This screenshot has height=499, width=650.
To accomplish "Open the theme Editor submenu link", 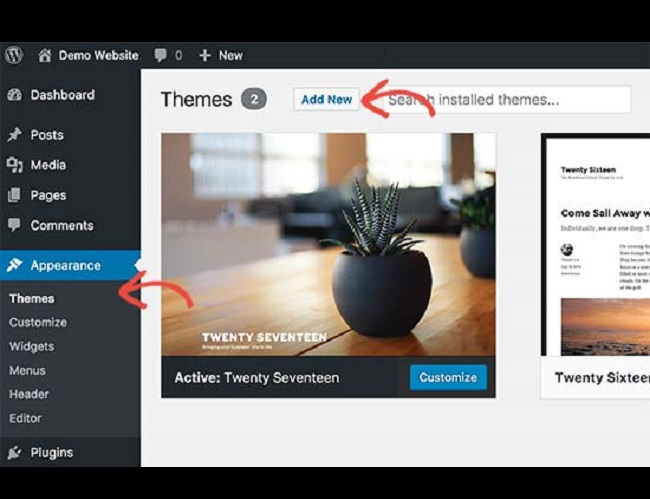I will tap(25, 418).
